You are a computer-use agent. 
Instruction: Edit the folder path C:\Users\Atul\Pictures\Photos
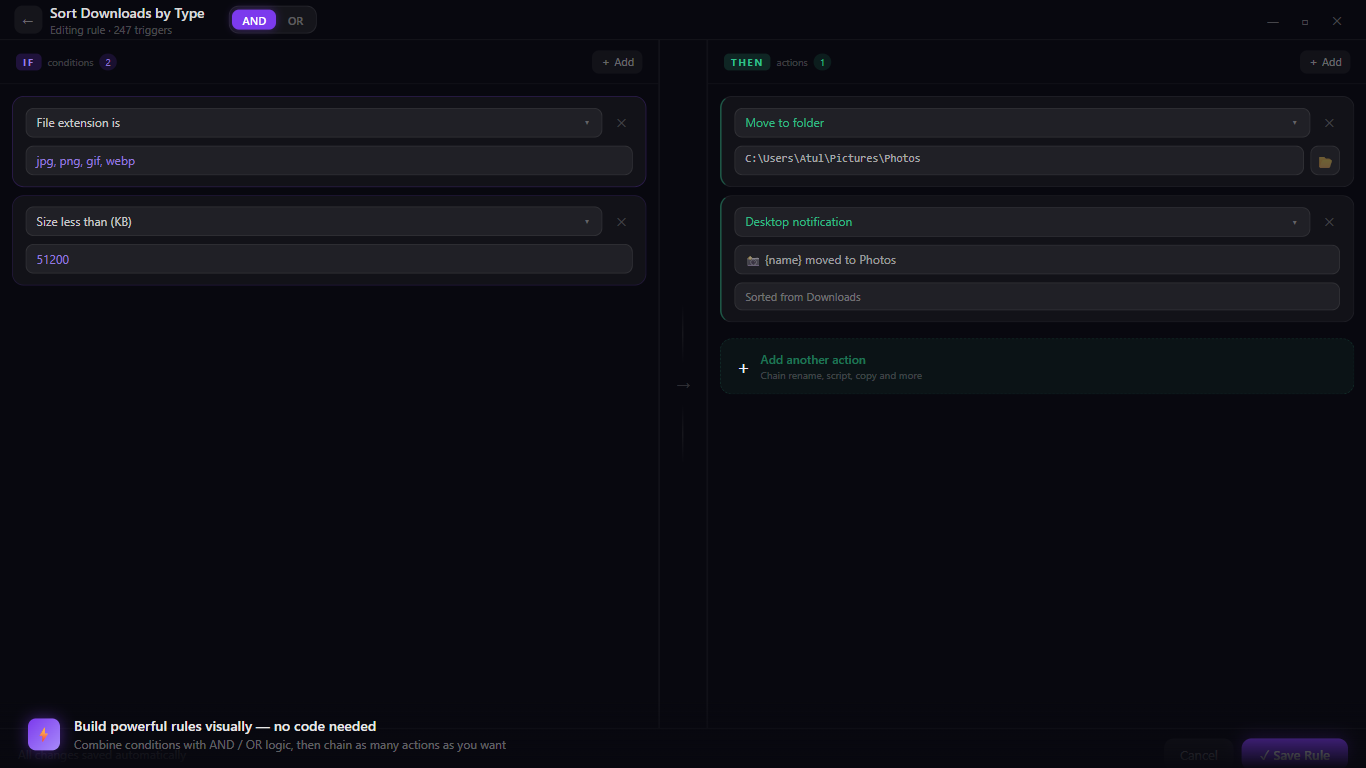[1019, 160]
